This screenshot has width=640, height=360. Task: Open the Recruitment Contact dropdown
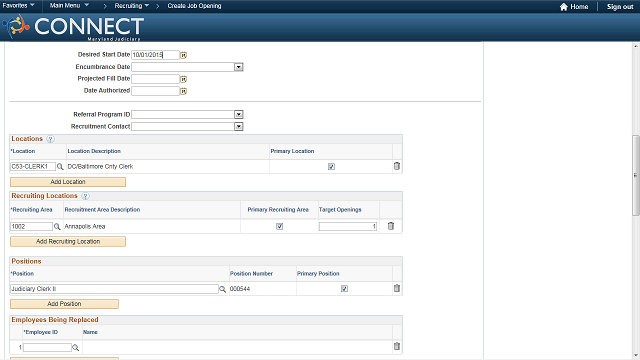tap(239, 127)
